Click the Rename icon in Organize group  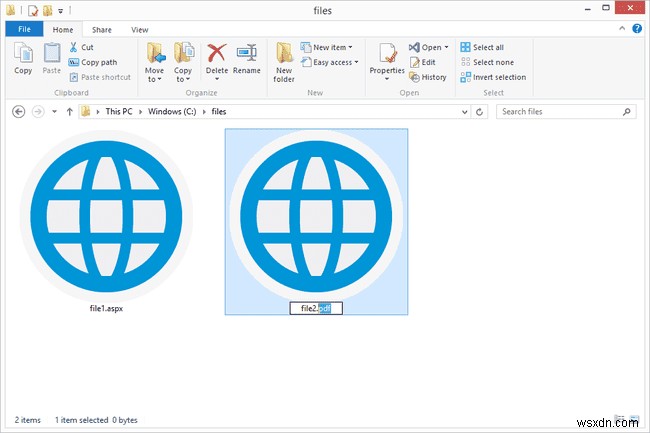click(x=247, y=56)
